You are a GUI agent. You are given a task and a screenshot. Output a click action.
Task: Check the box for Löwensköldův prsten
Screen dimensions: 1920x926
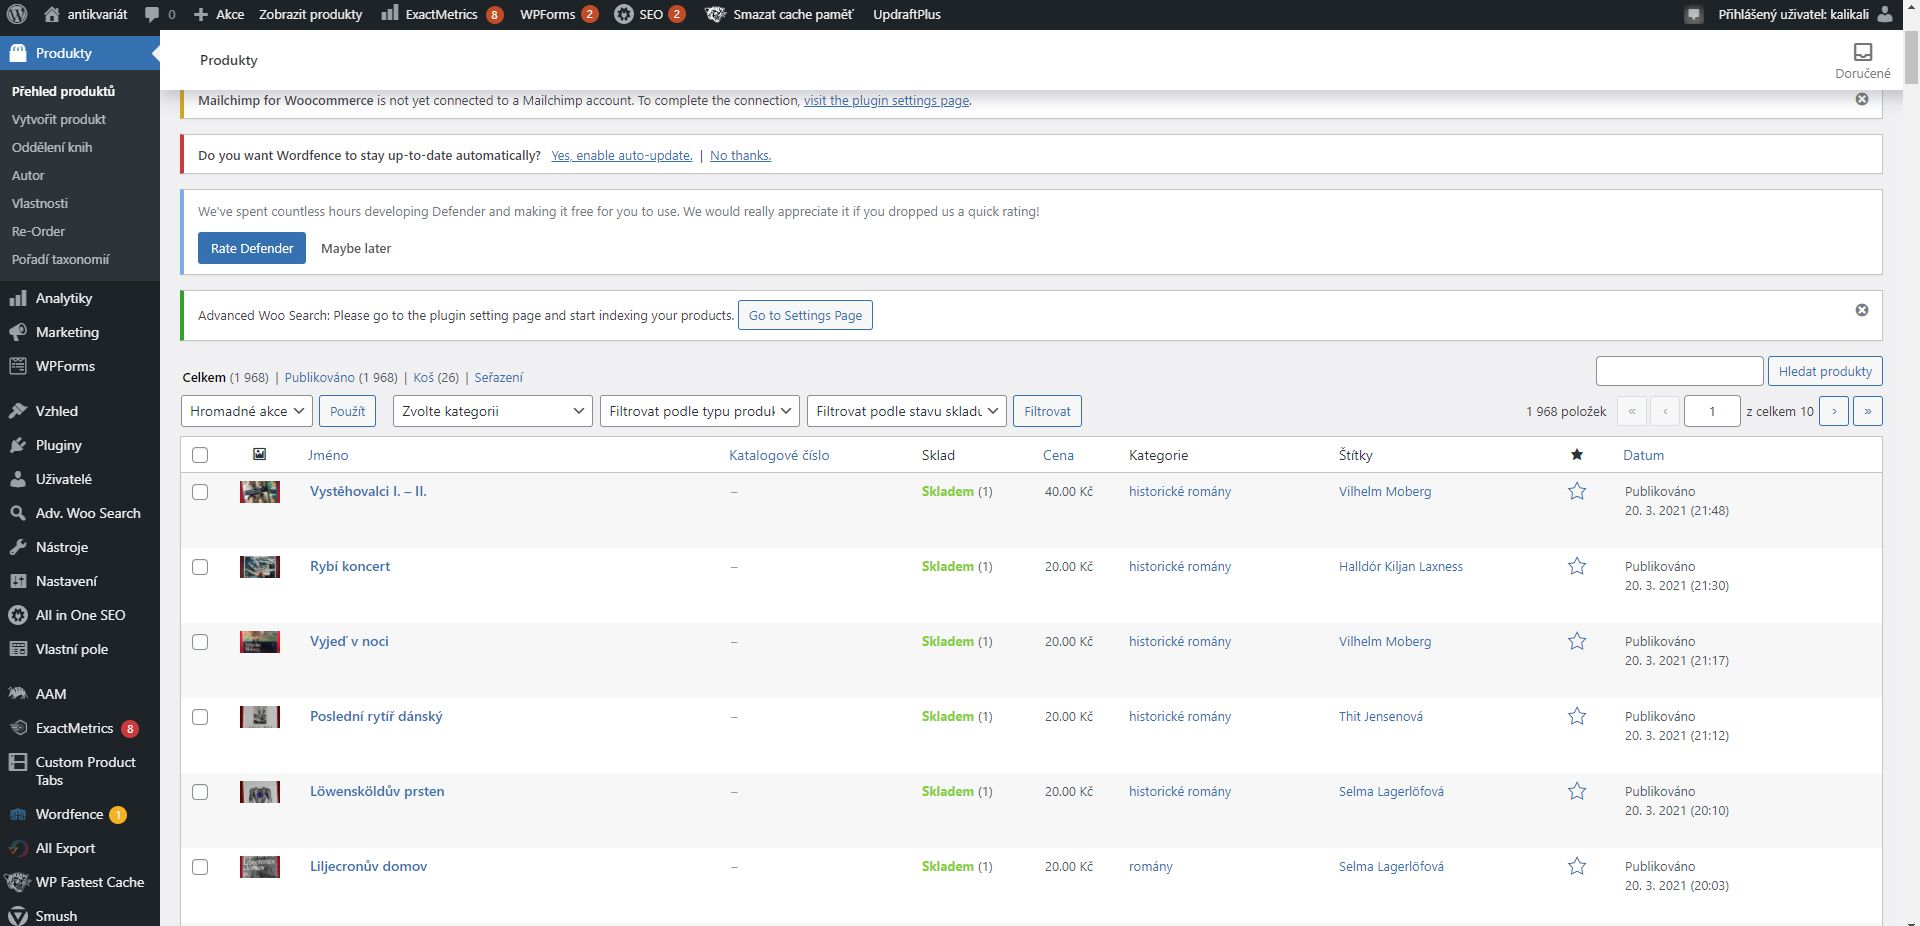tap(200, 792)
